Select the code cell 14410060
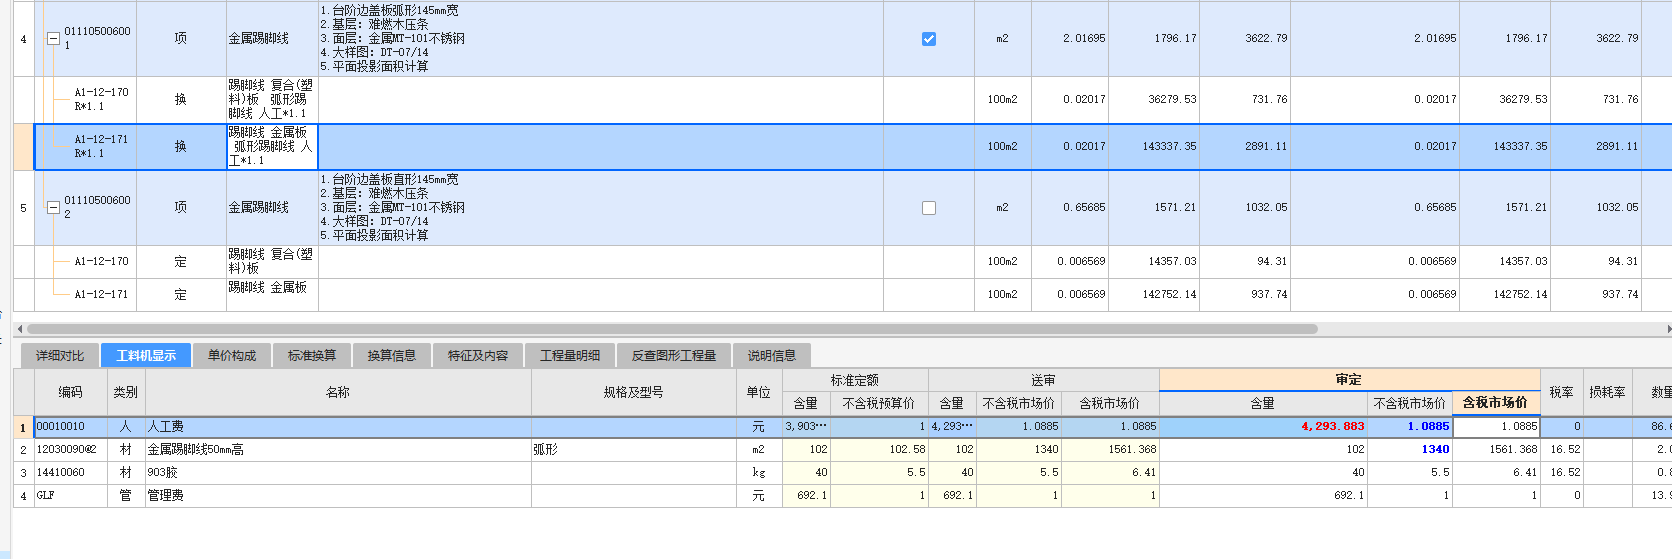1672x559 pixels. coord(70,472)
